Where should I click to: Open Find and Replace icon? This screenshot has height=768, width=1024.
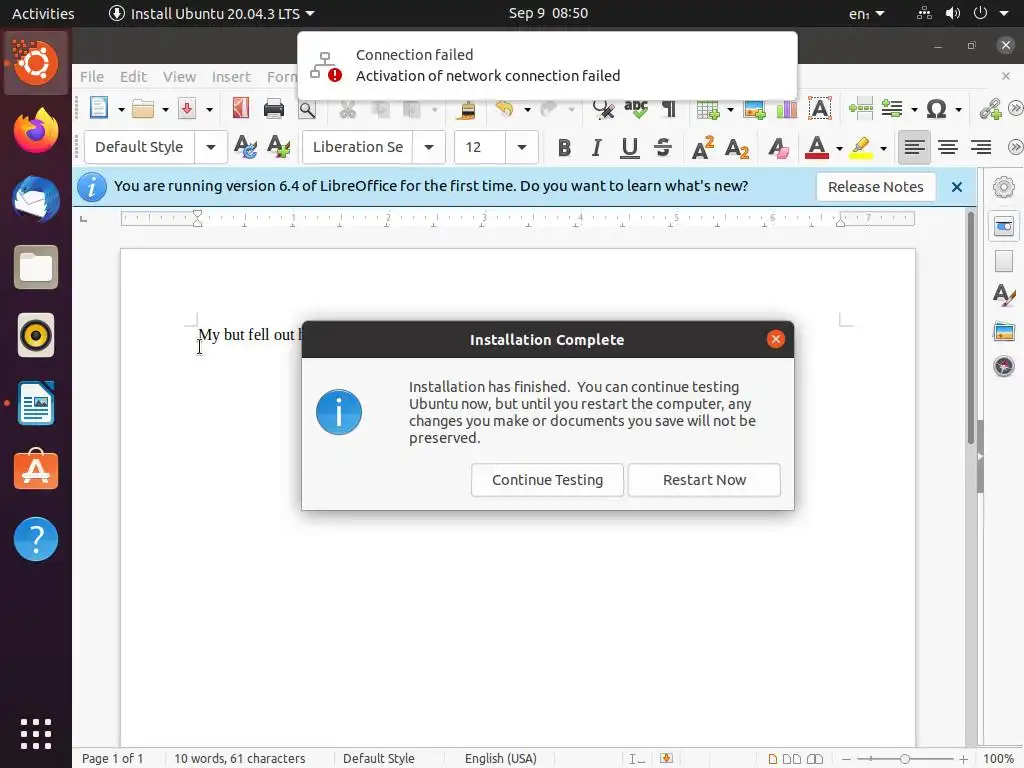click(603, 109)
